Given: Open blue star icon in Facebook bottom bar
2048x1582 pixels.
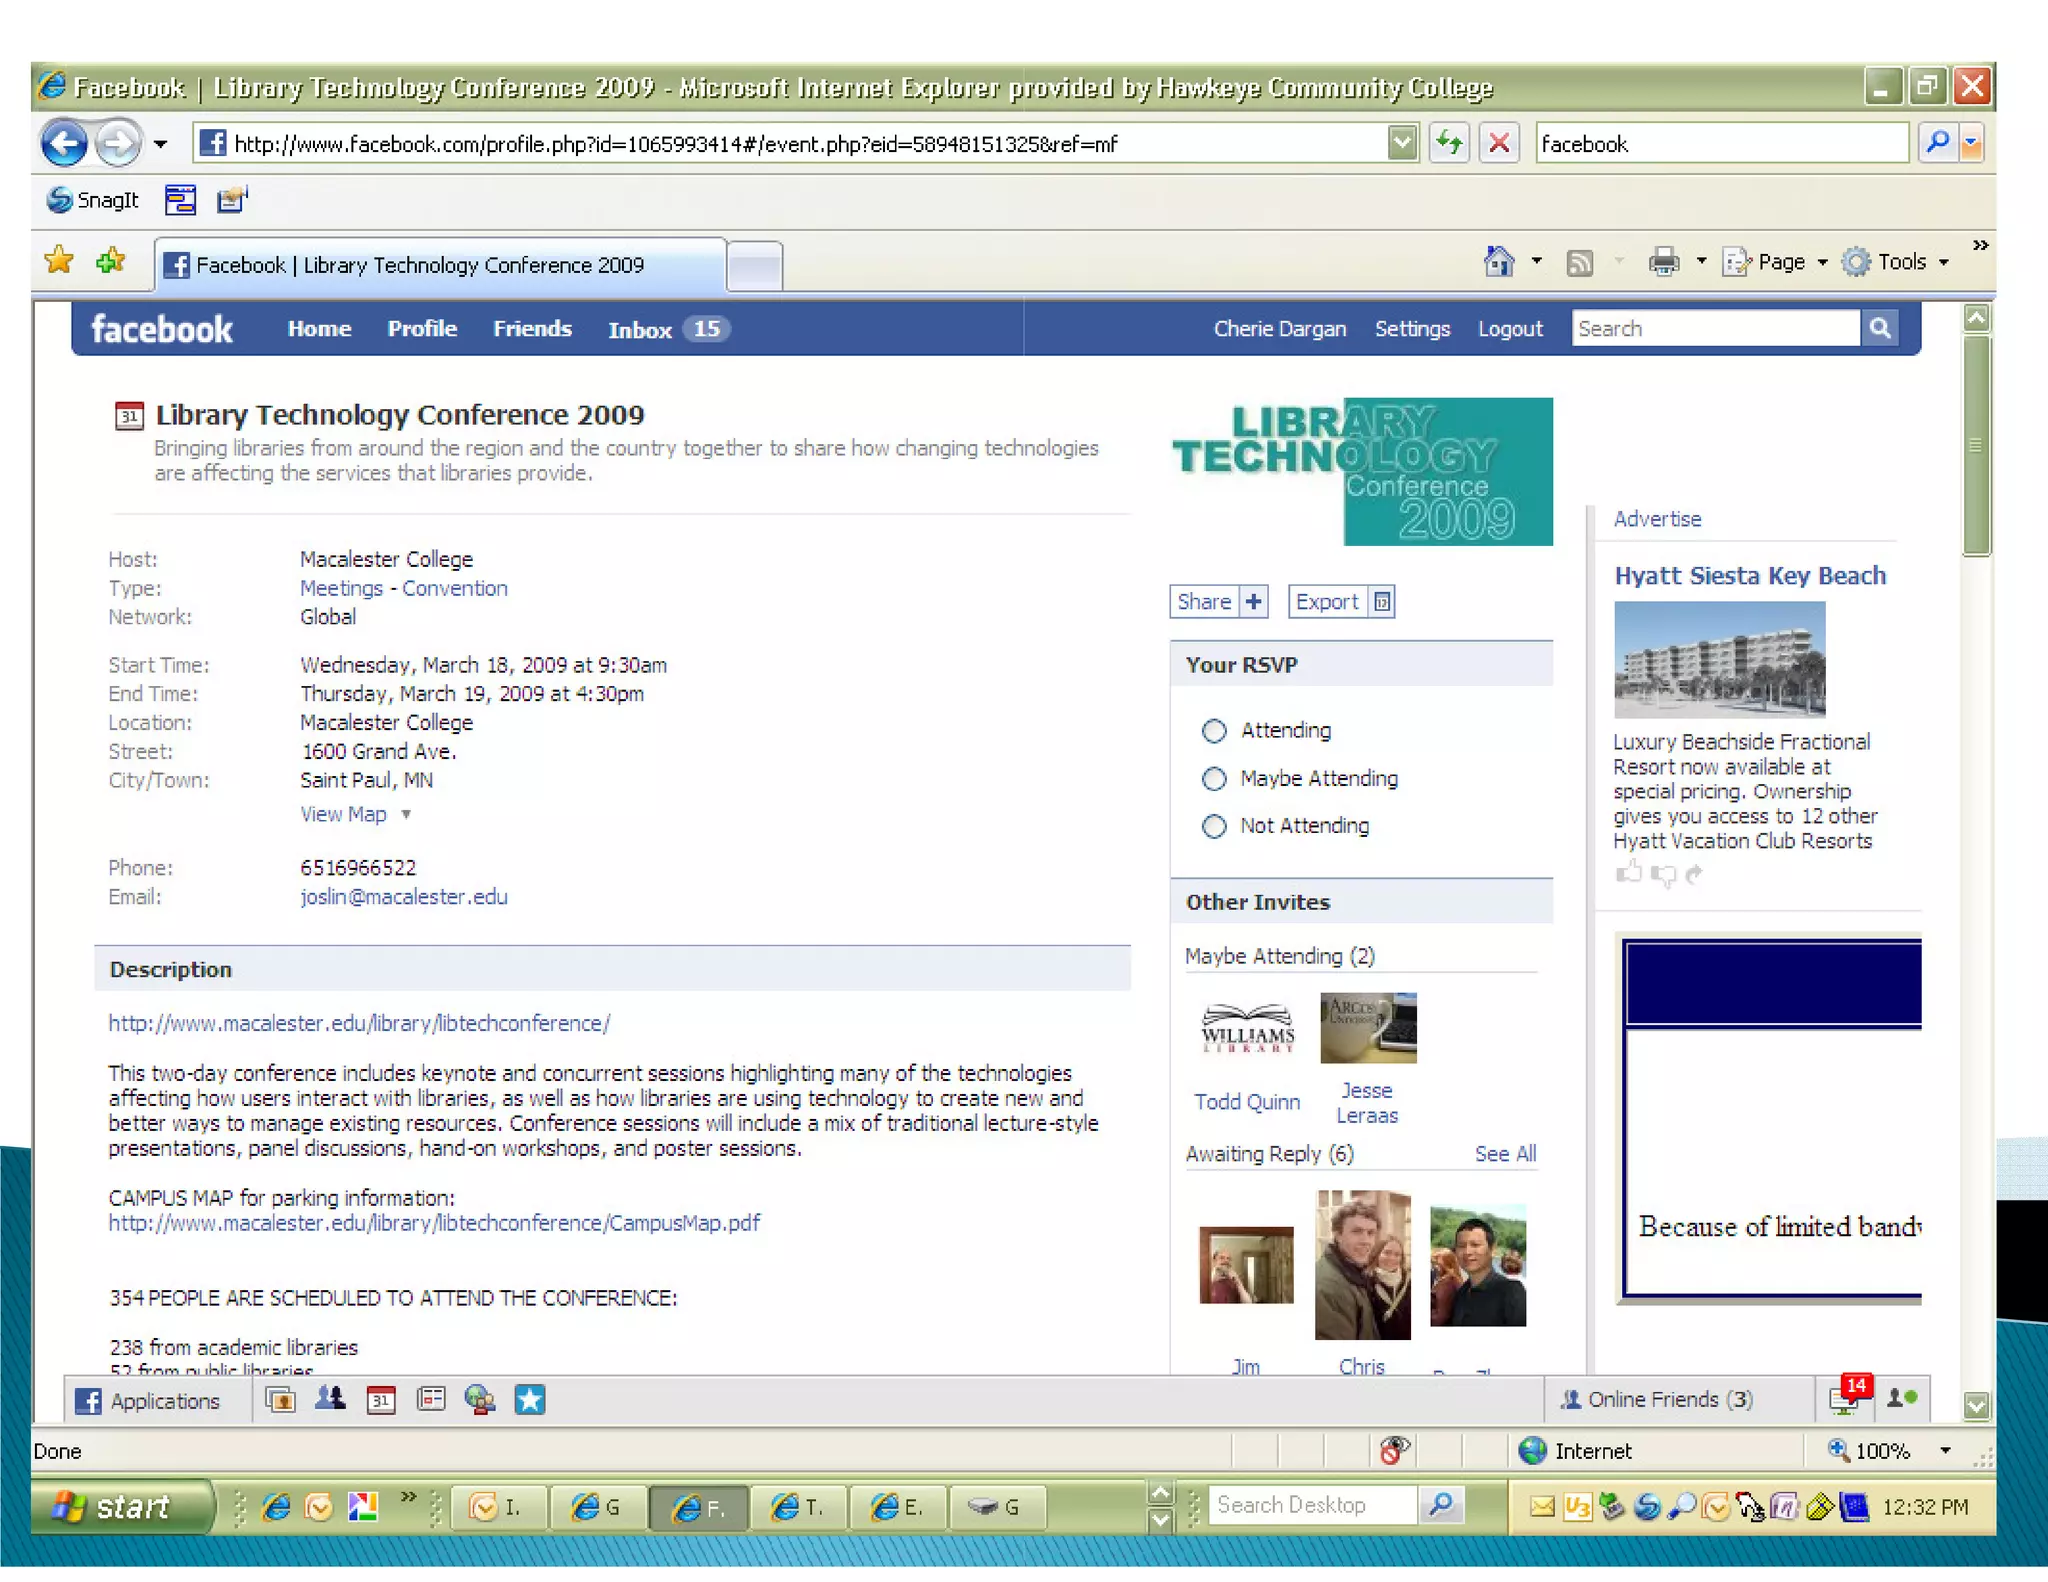Looking at the screenshot, I should coord(530,1399).
